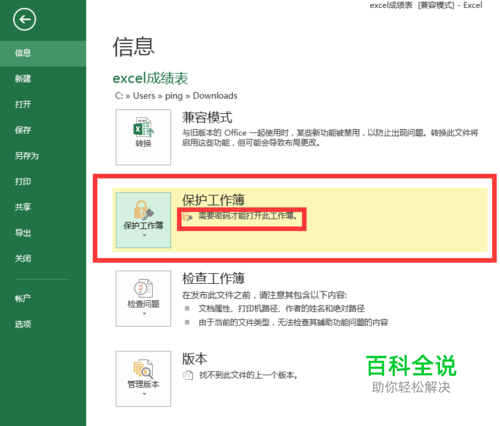Click the 兼容模式 heading
The height and width of the screenshot is (426, 500).
pyautogui.click(x=207, y=118)
